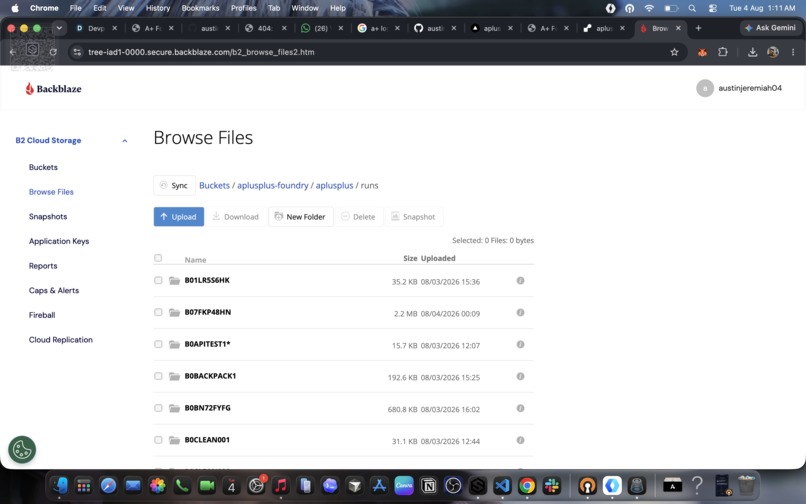This screenshot has height=504, width=806.
Task: Check the B01LR5S6HK folder checkbox
Action: 158,280
